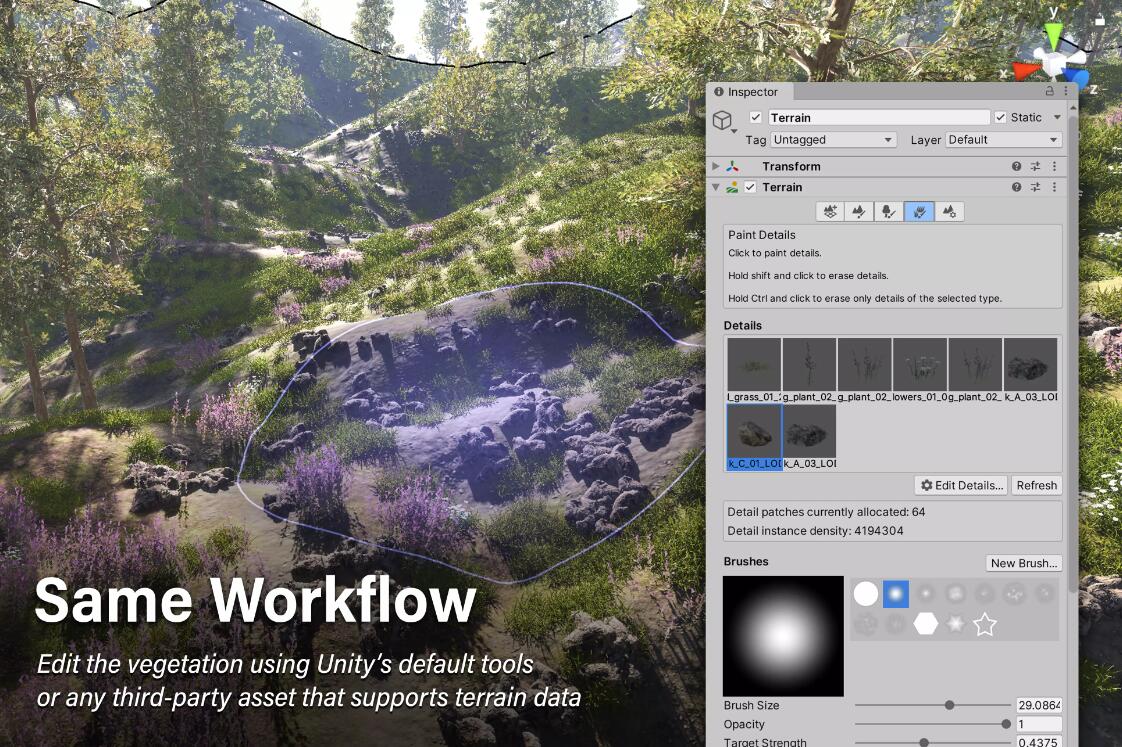Image resolution: width=1122 pixels, height=747 pixels.
Task: Open the Tag dropdown showing Untagged
Action: point(834,140)
